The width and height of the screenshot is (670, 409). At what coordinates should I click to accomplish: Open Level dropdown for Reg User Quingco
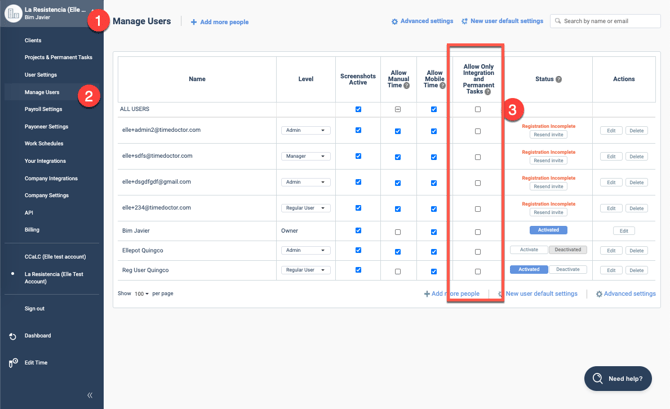pyautogui.click(x=305, y=270)
